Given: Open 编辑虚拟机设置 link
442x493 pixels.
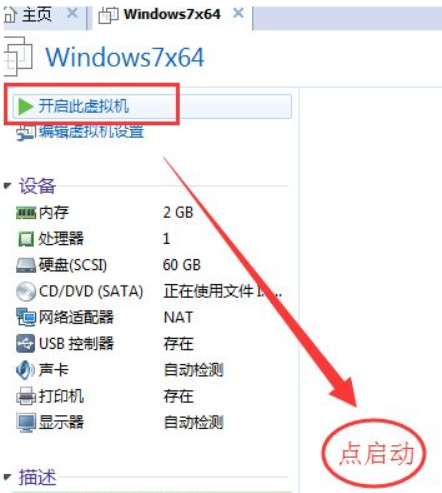Looking at the screenshot, I should click(91, 132).
